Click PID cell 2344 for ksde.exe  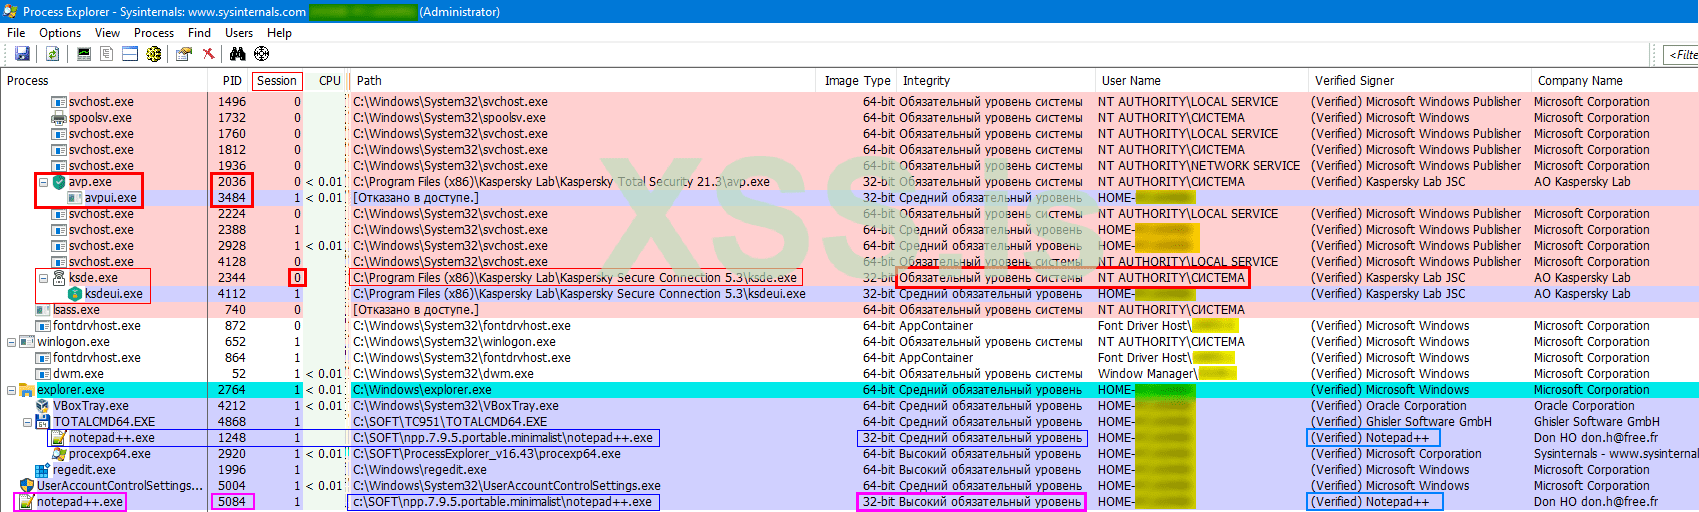pyautogui.click(x=232, y=278)
